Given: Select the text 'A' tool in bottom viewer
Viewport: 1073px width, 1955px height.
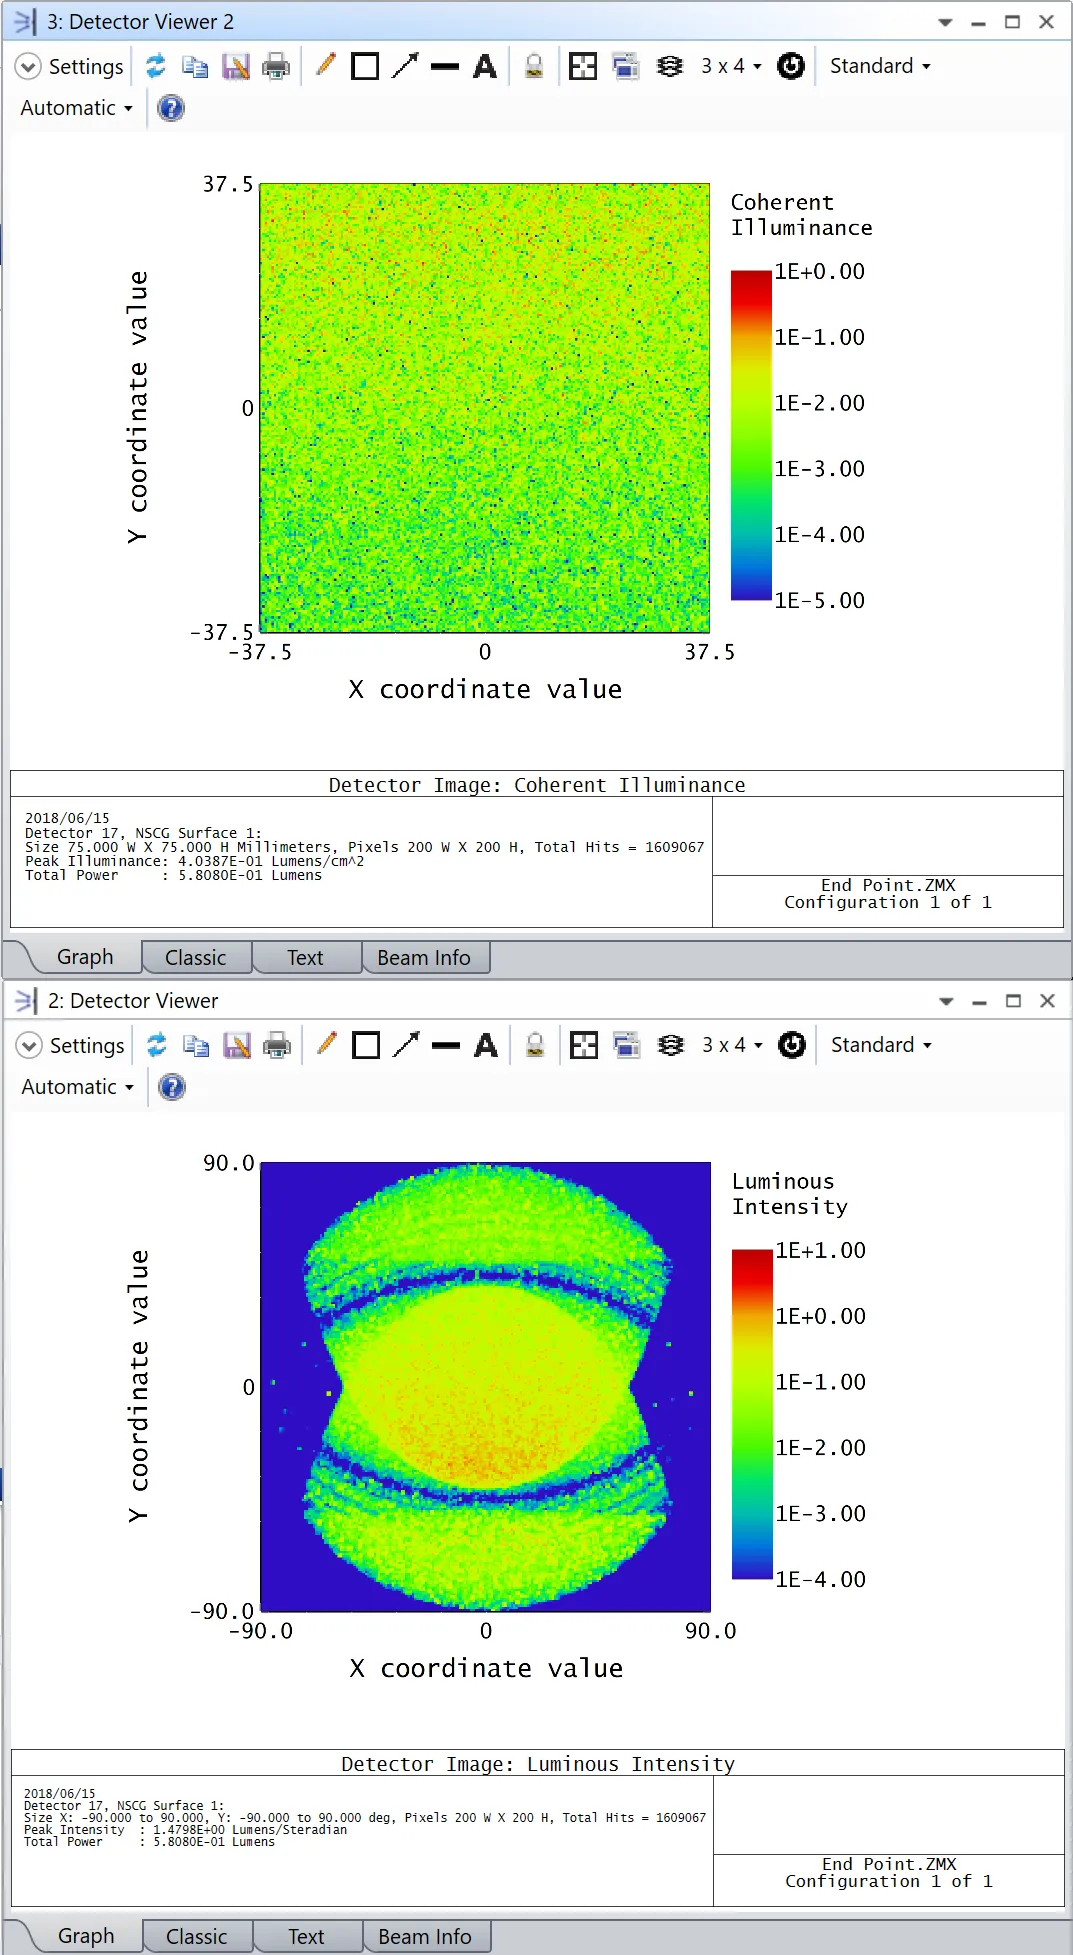Looking at the screenshot, I should pyautogui.click(x=486, y=1045).
